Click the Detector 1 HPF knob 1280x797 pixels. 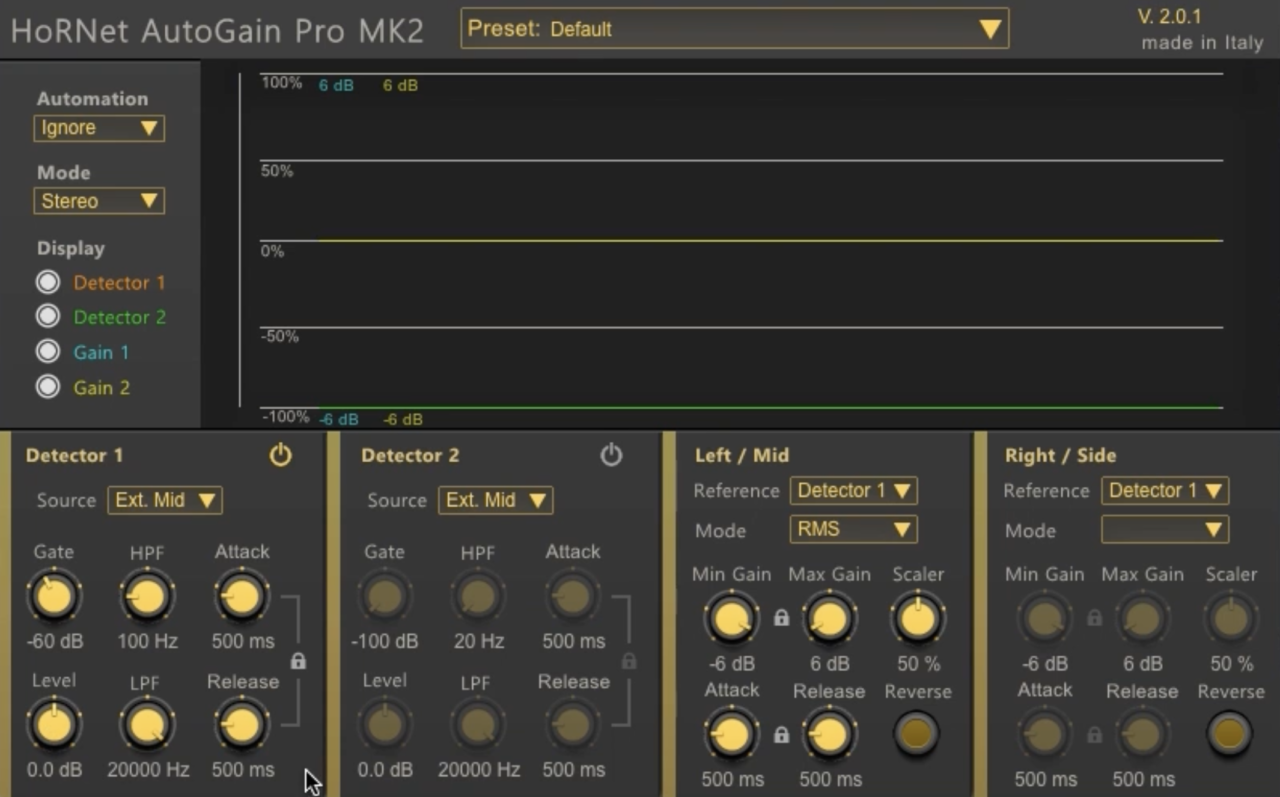point(147,597)
